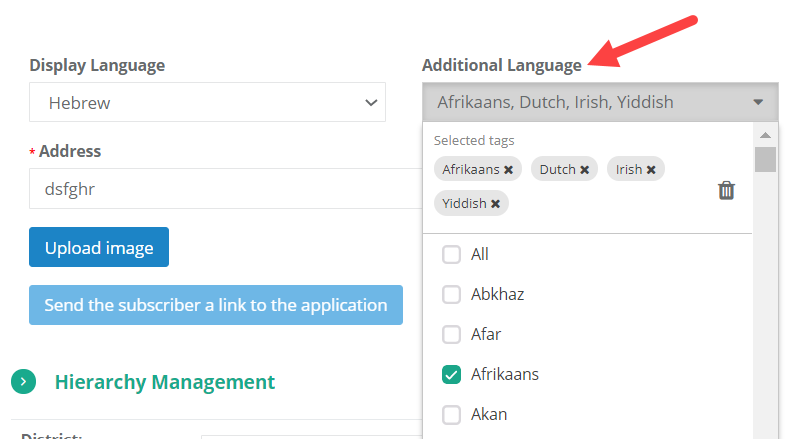Expand the Hierarchy Management section arrow
The width and height of the screenshot is (800, 439).
(24, 382)
